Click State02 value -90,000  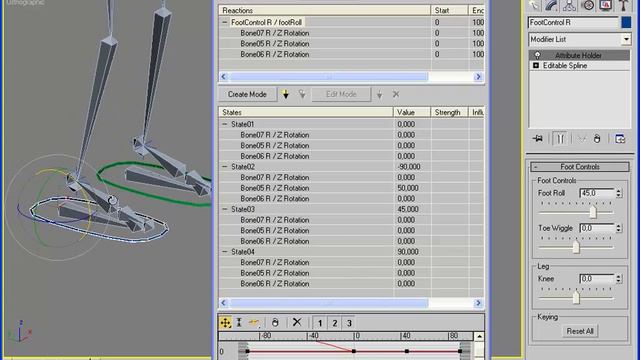coord(409,167)
